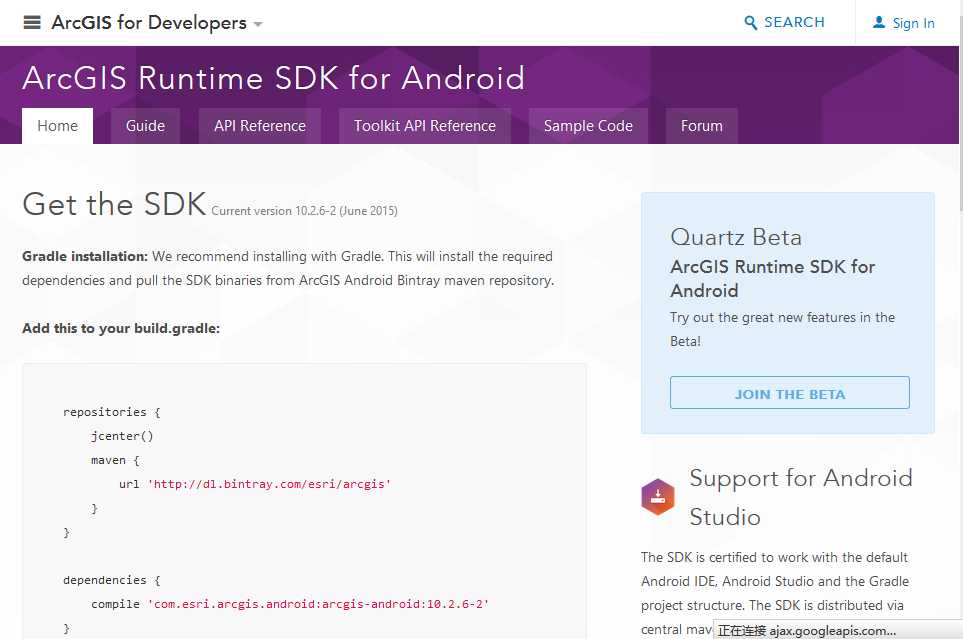Click the Gradle installation bold label
The width and height of the screenshot is (963, 639).
tap(85, 256)
